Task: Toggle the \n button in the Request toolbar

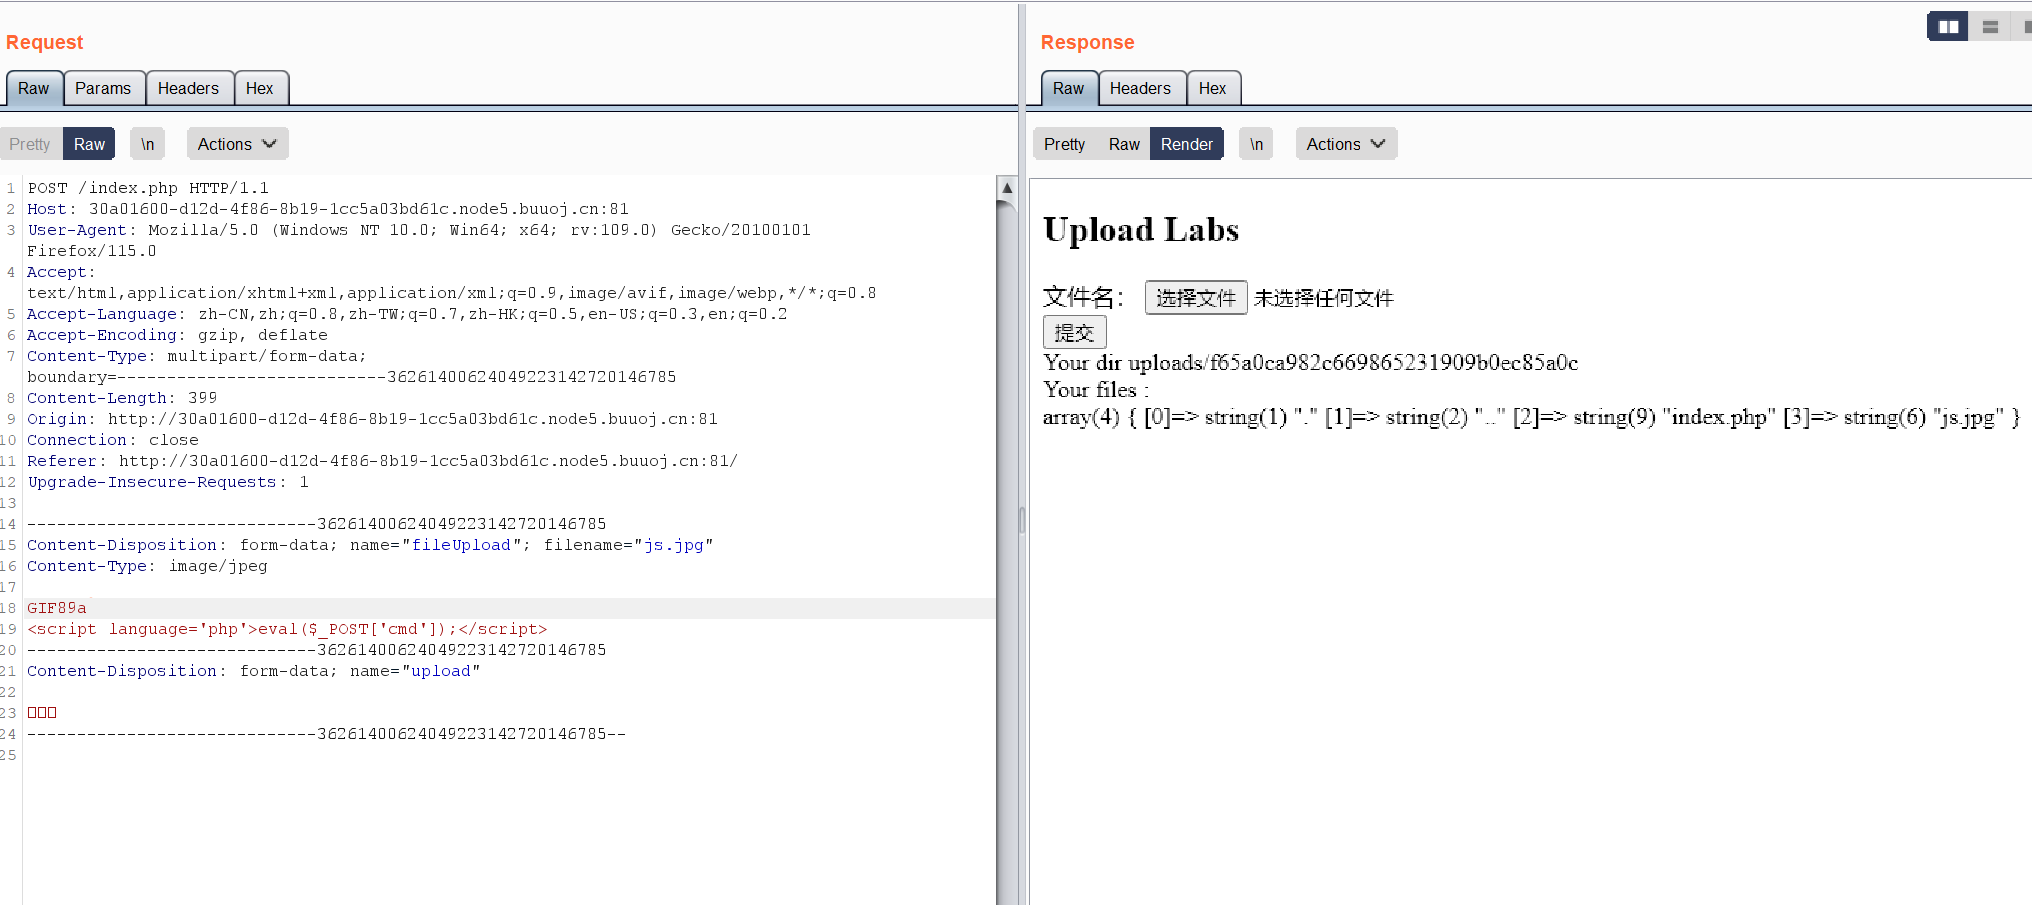Action: coord(148,144)
